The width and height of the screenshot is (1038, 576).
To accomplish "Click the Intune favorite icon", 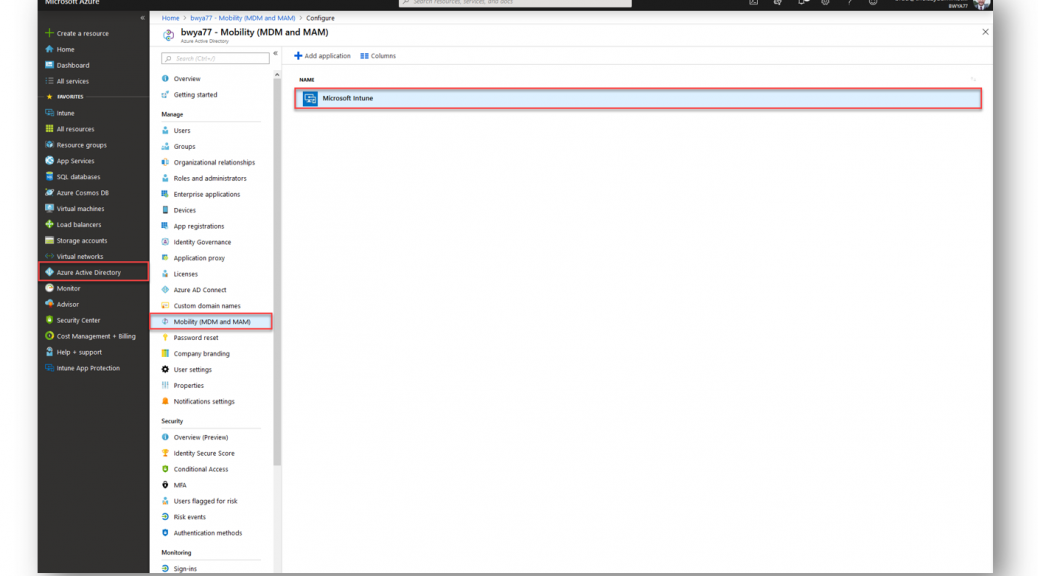I will pos(49,113).
